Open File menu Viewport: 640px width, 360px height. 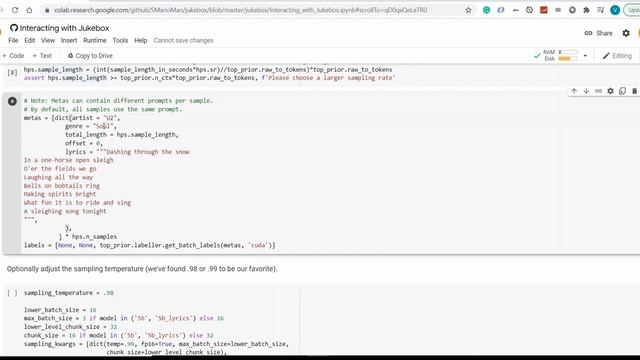13,40
